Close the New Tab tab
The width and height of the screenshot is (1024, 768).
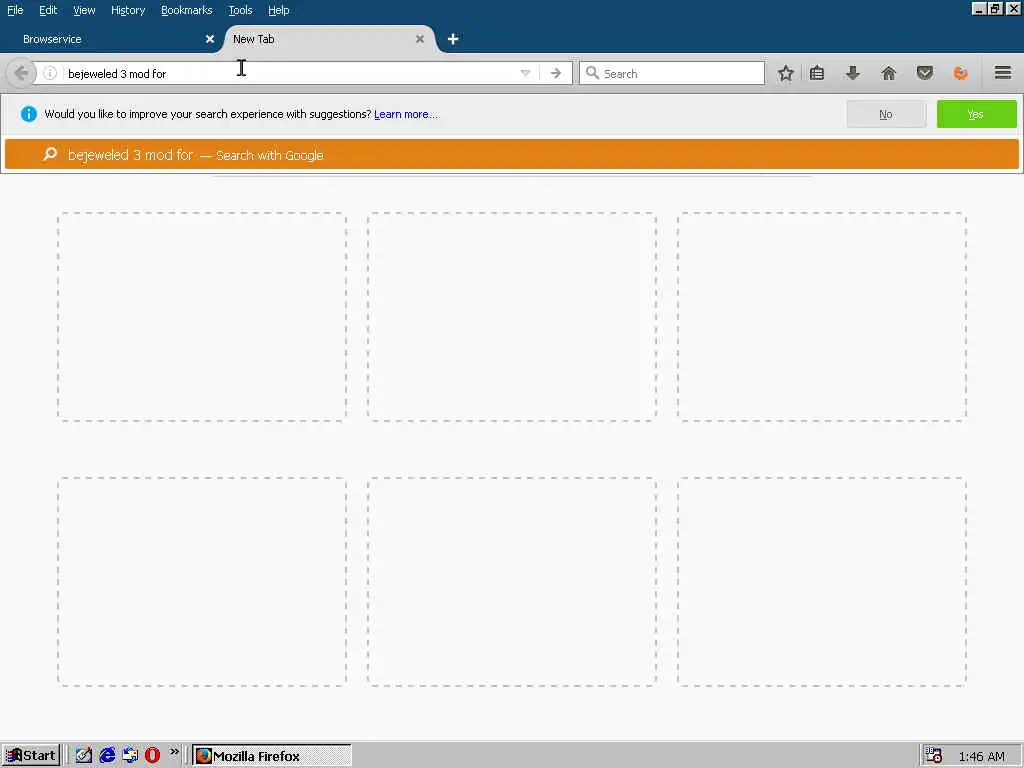pyautogui.click(x=420, y=39)
